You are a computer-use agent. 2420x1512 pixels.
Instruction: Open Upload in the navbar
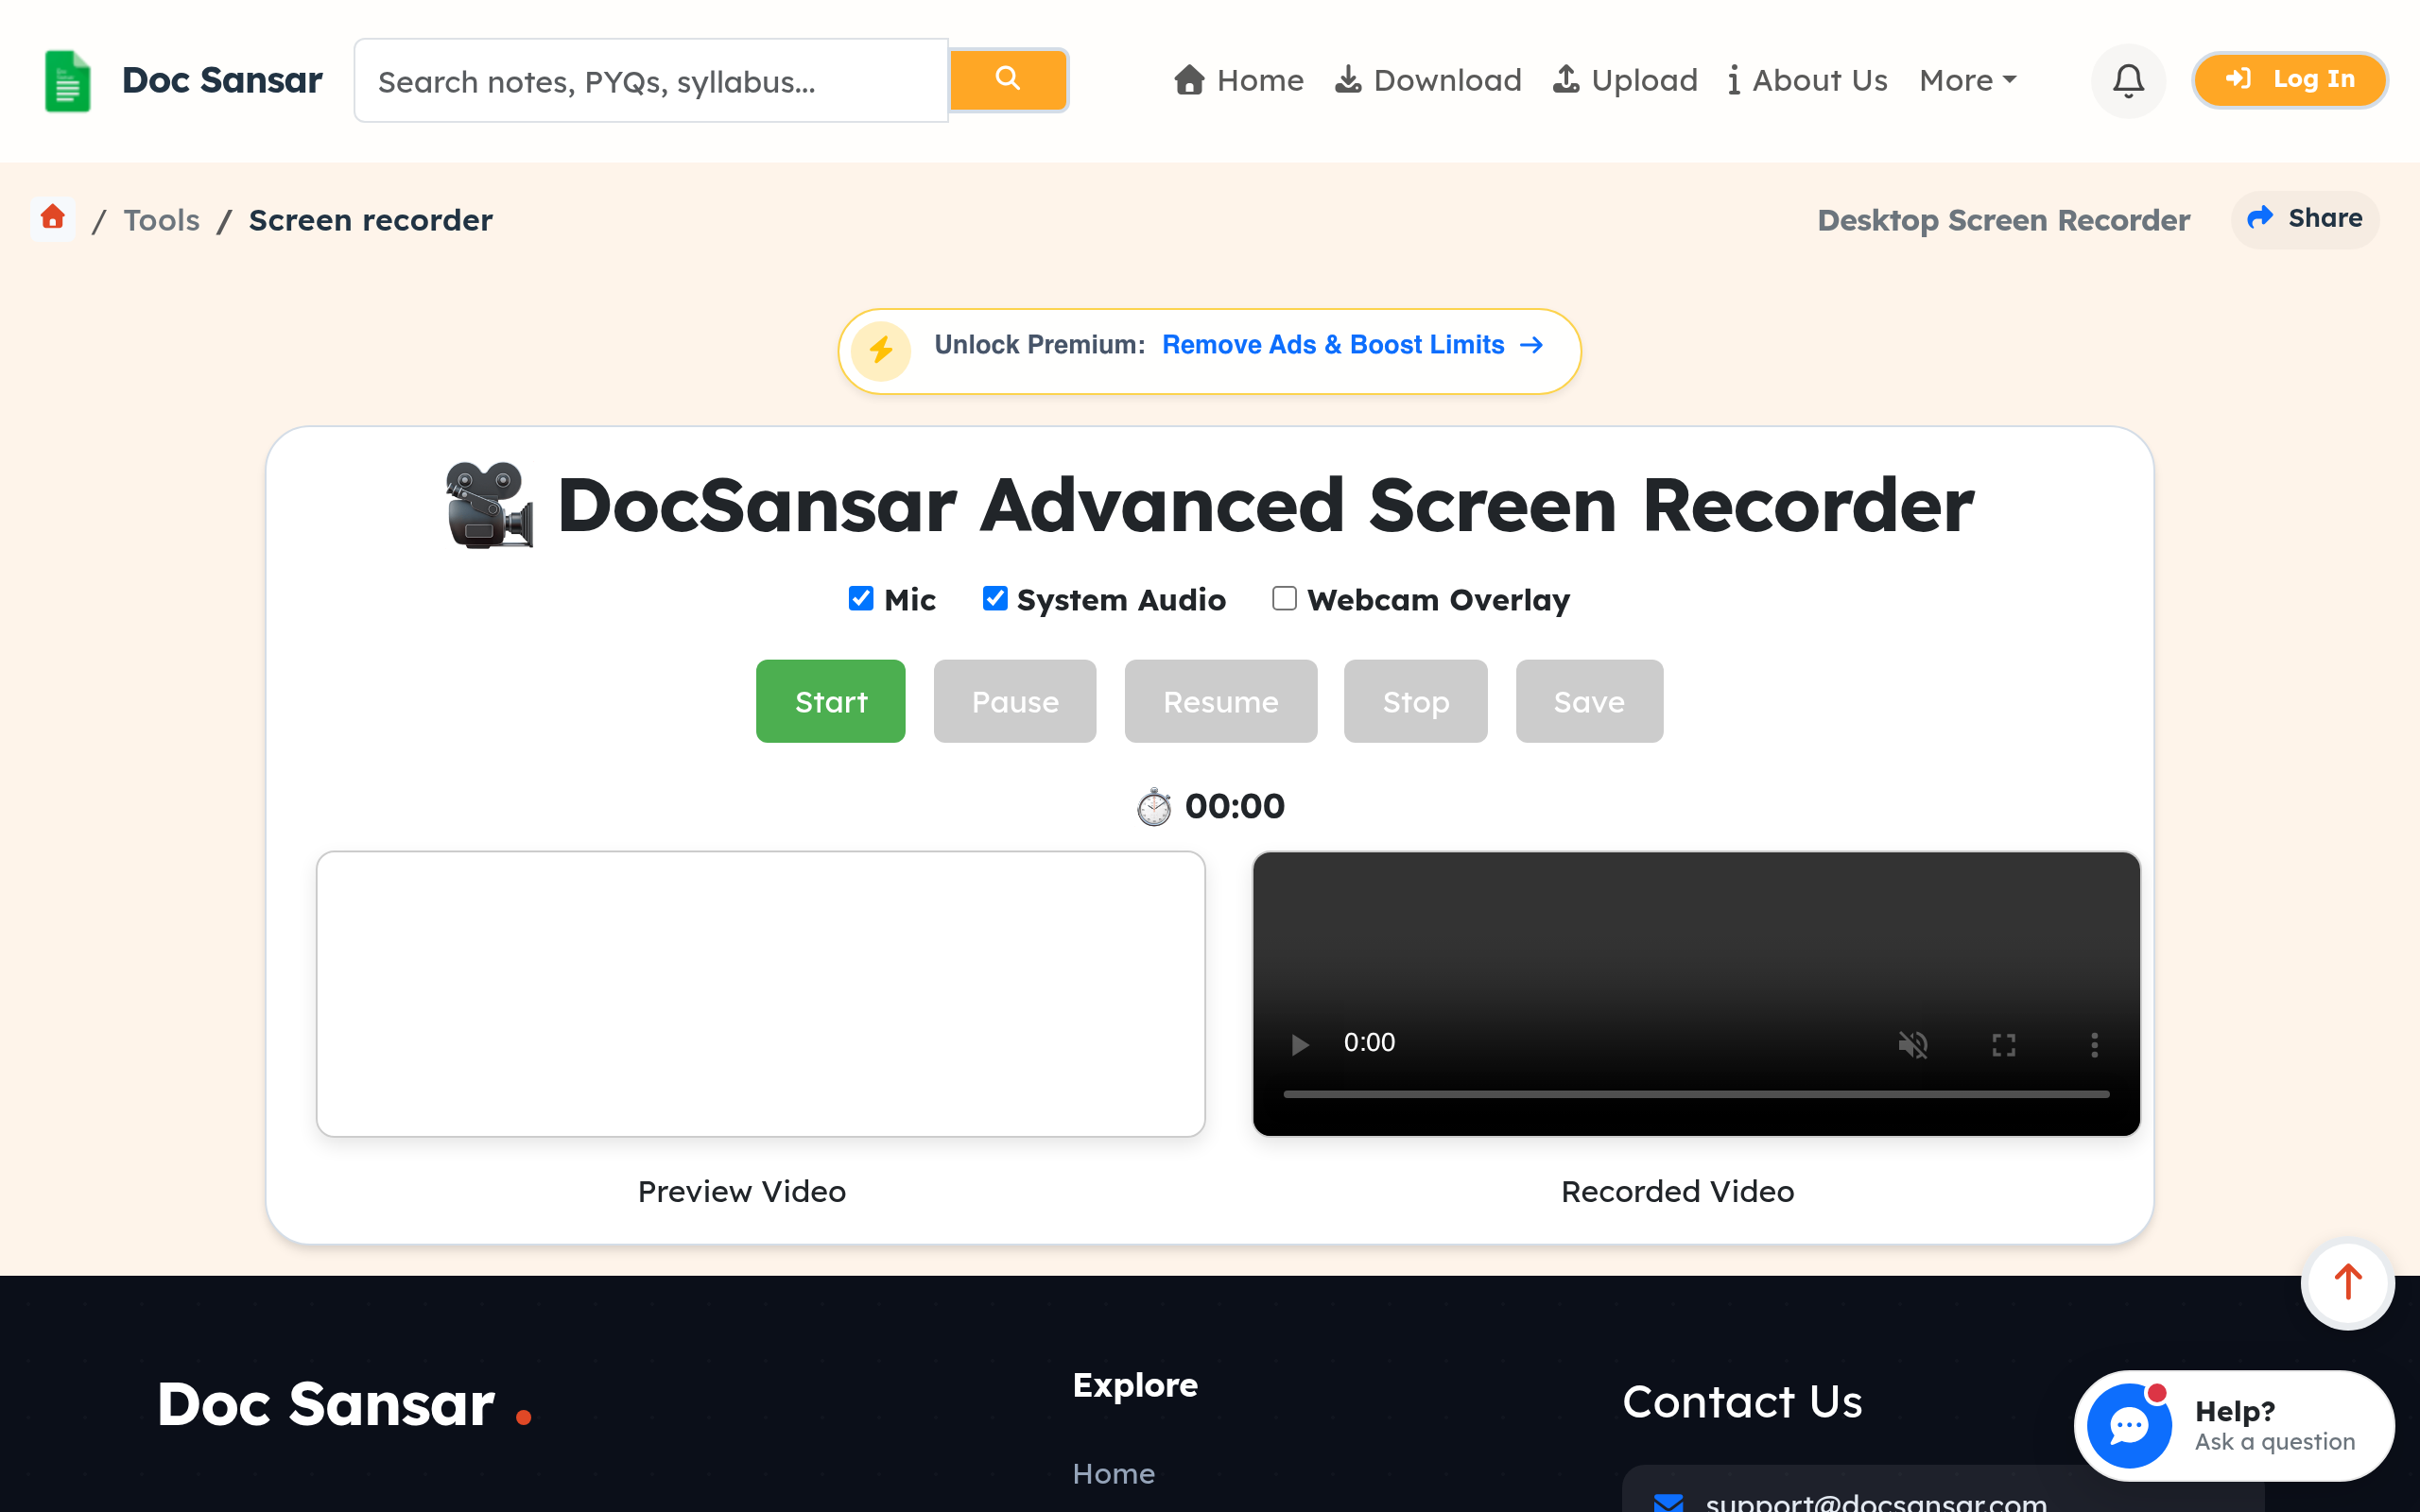coord(1625,80)
